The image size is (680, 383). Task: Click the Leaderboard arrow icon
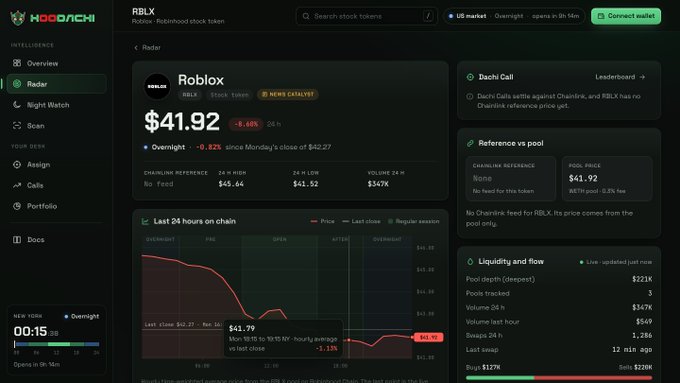click(x=642, y=77)
